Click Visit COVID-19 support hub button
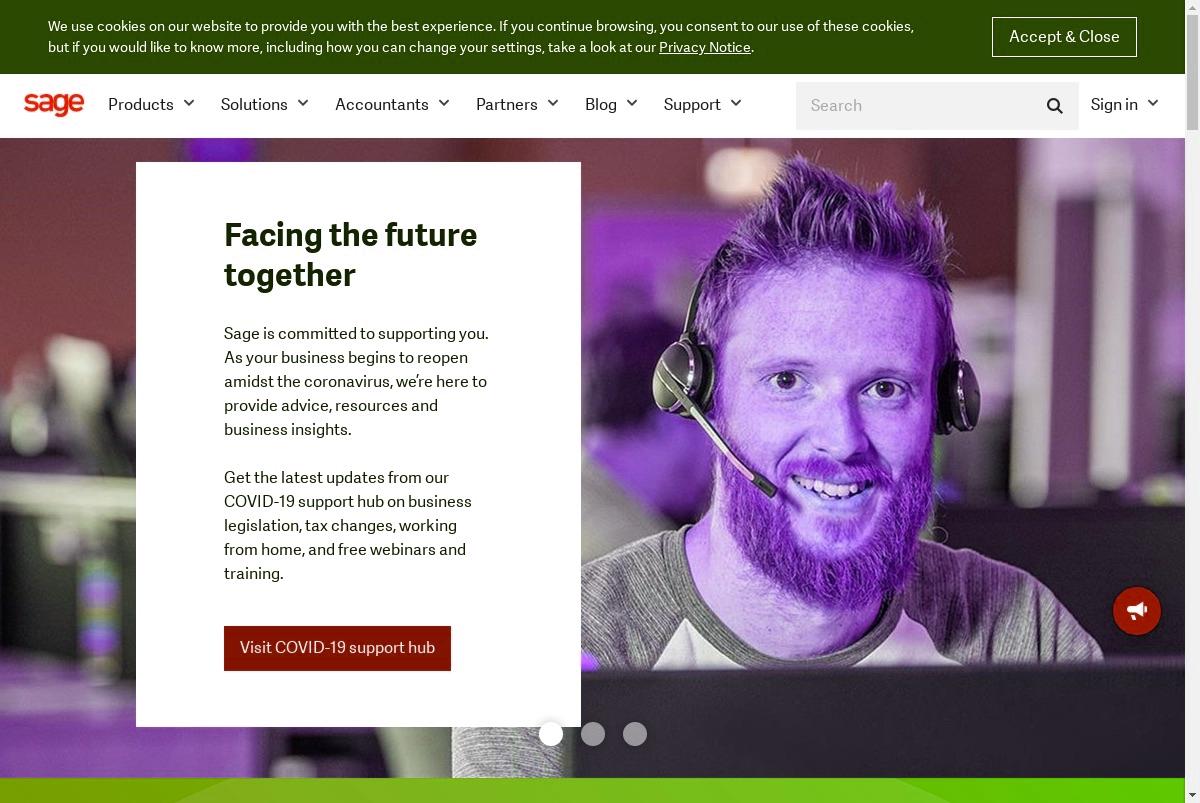Viewport: 1200px width, 803px height. tap(337, 648)
